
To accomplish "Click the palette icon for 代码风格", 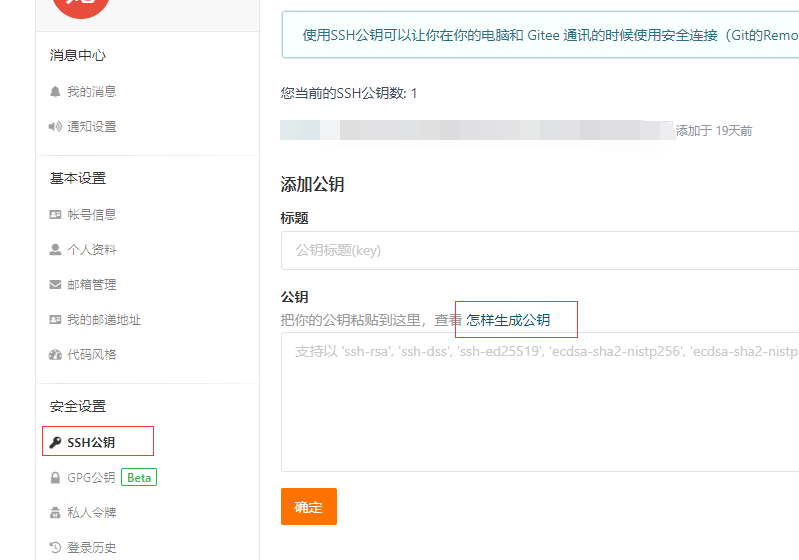I will coord(55,355).
